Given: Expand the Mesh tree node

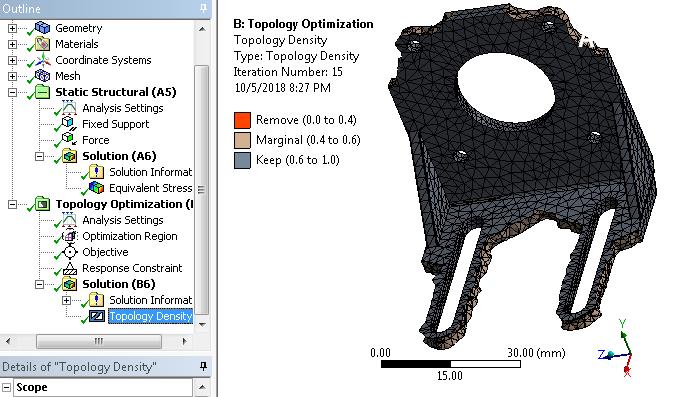Looking at the screenshot, I should point(12,76).
